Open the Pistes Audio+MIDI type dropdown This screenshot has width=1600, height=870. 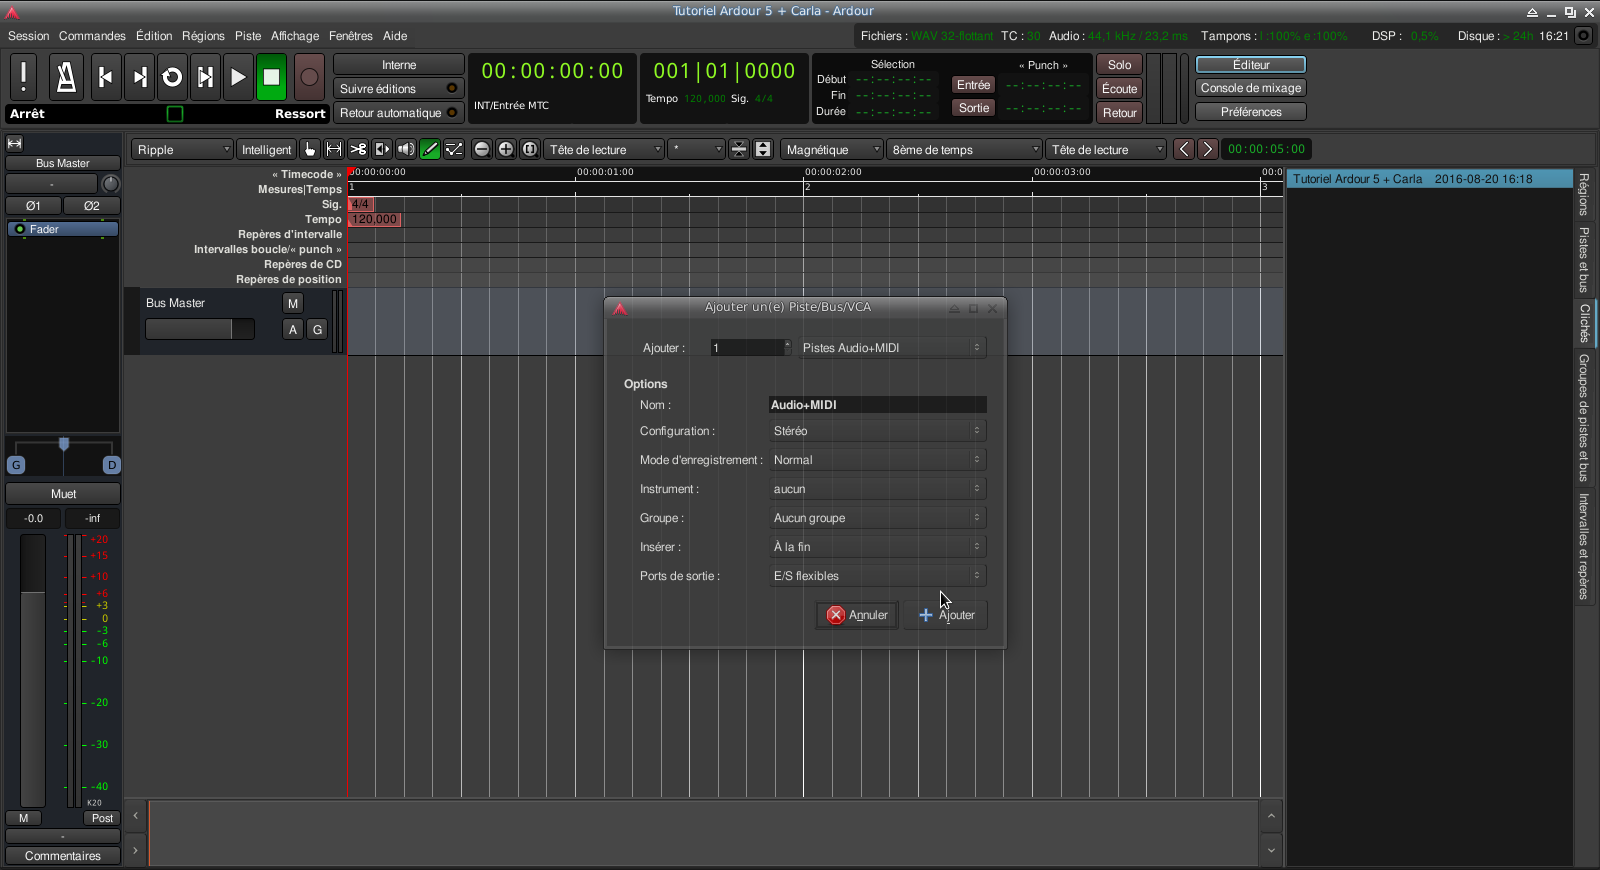coord(891,348)
